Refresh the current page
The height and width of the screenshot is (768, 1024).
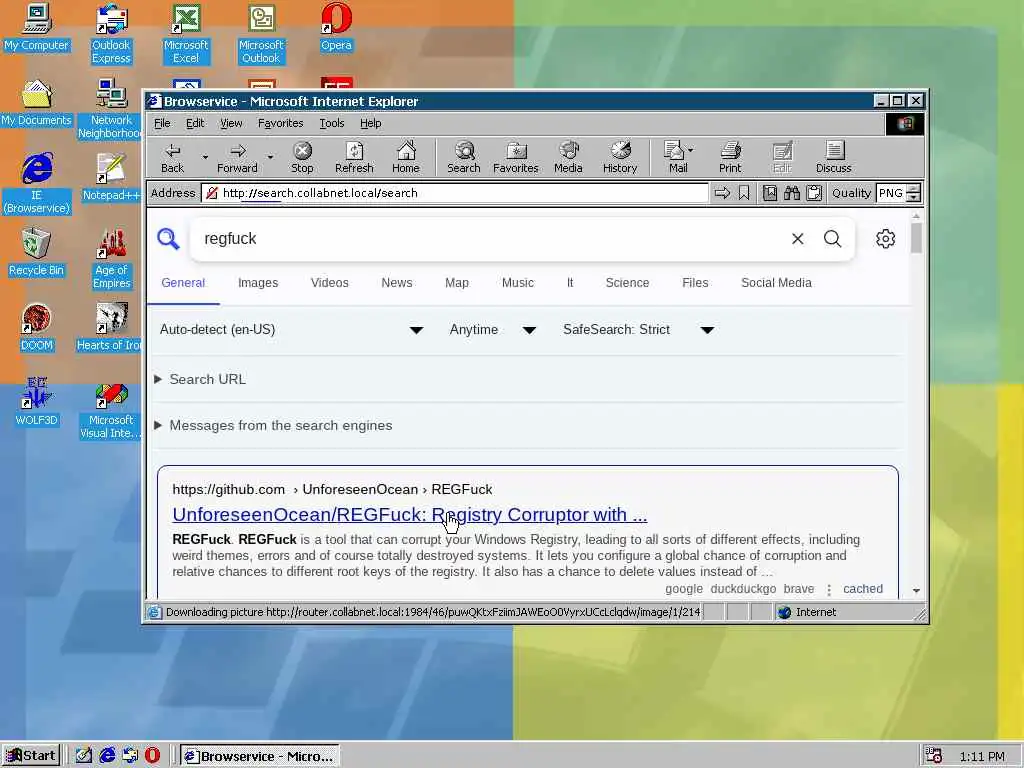tap(354, 158)
